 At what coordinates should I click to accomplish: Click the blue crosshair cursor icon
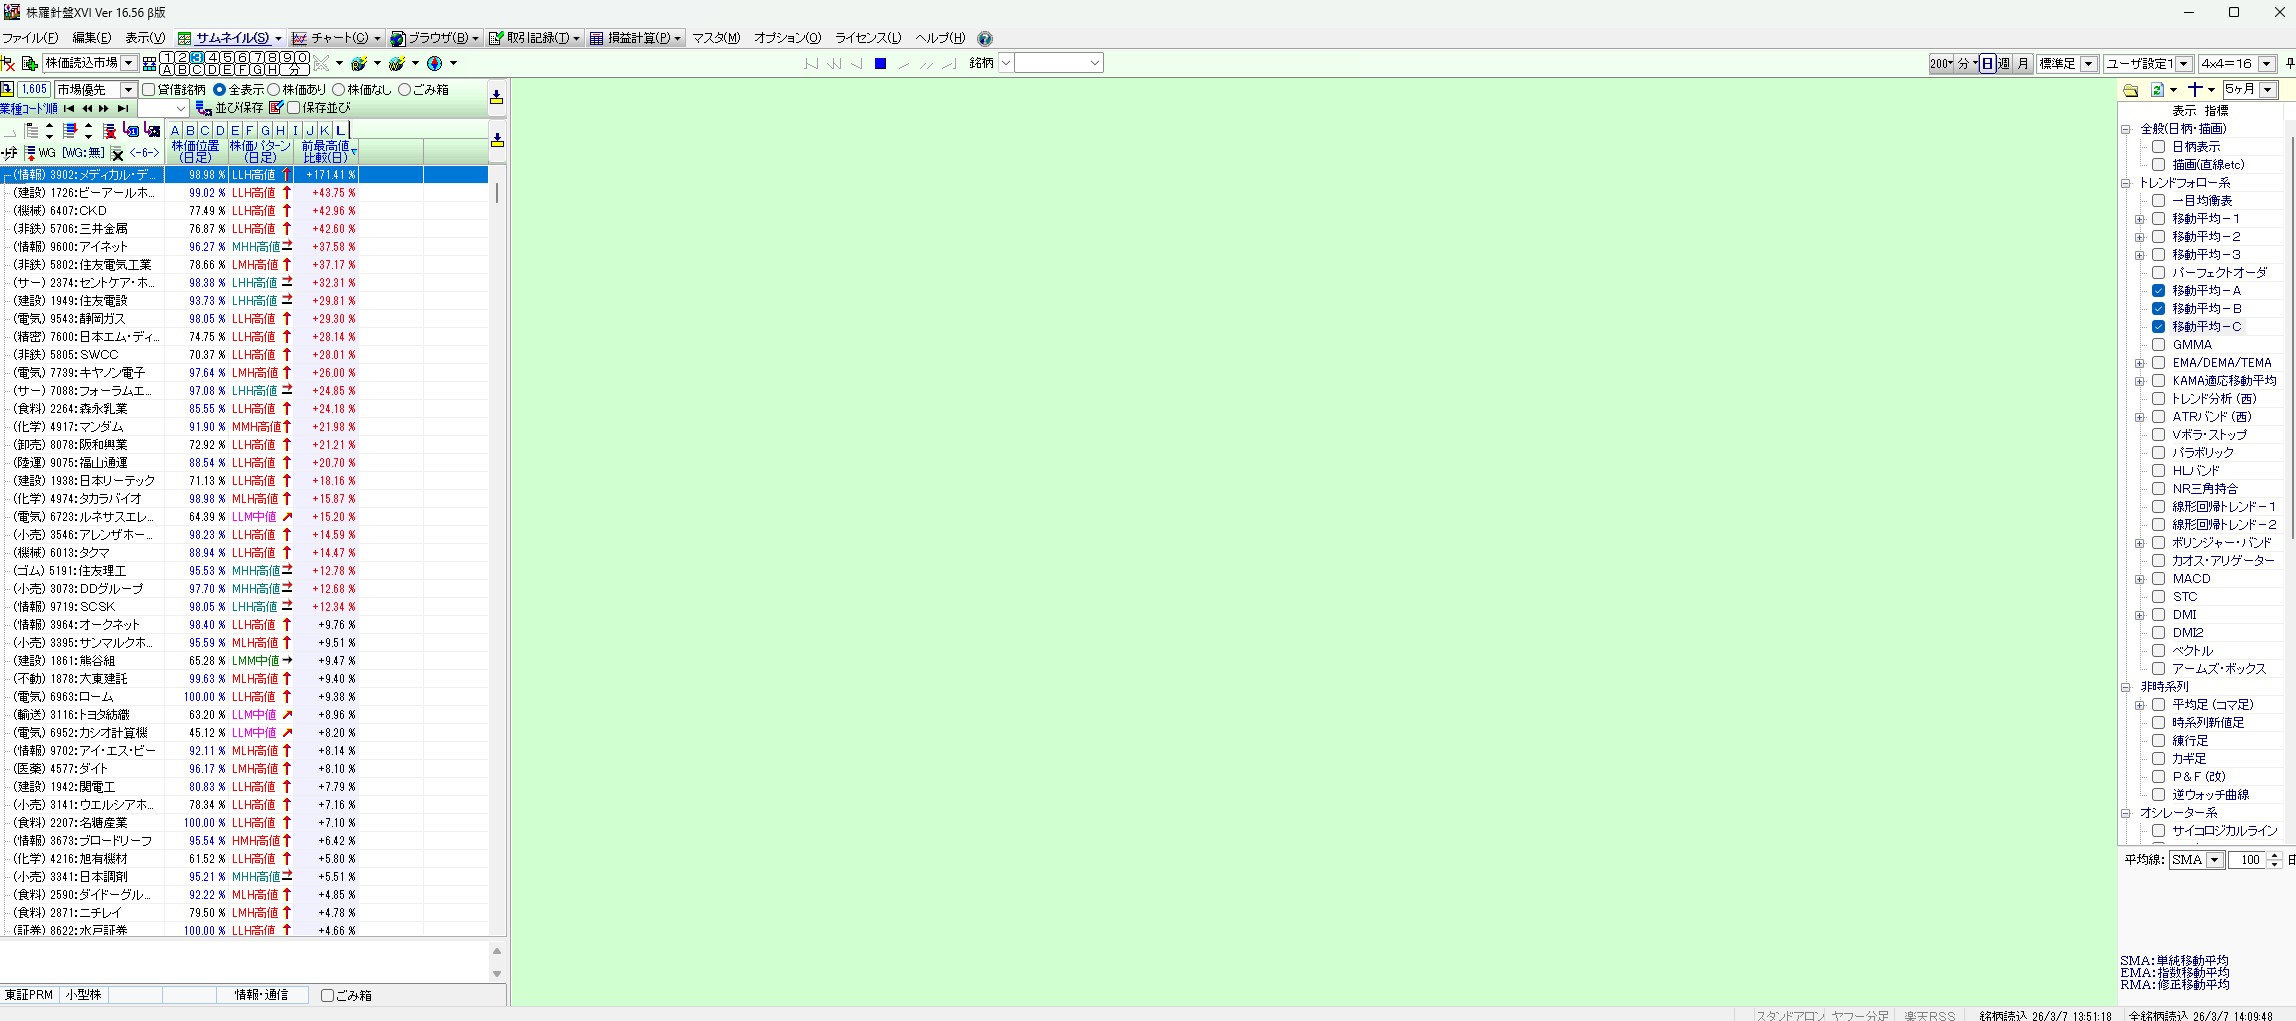2195,90
